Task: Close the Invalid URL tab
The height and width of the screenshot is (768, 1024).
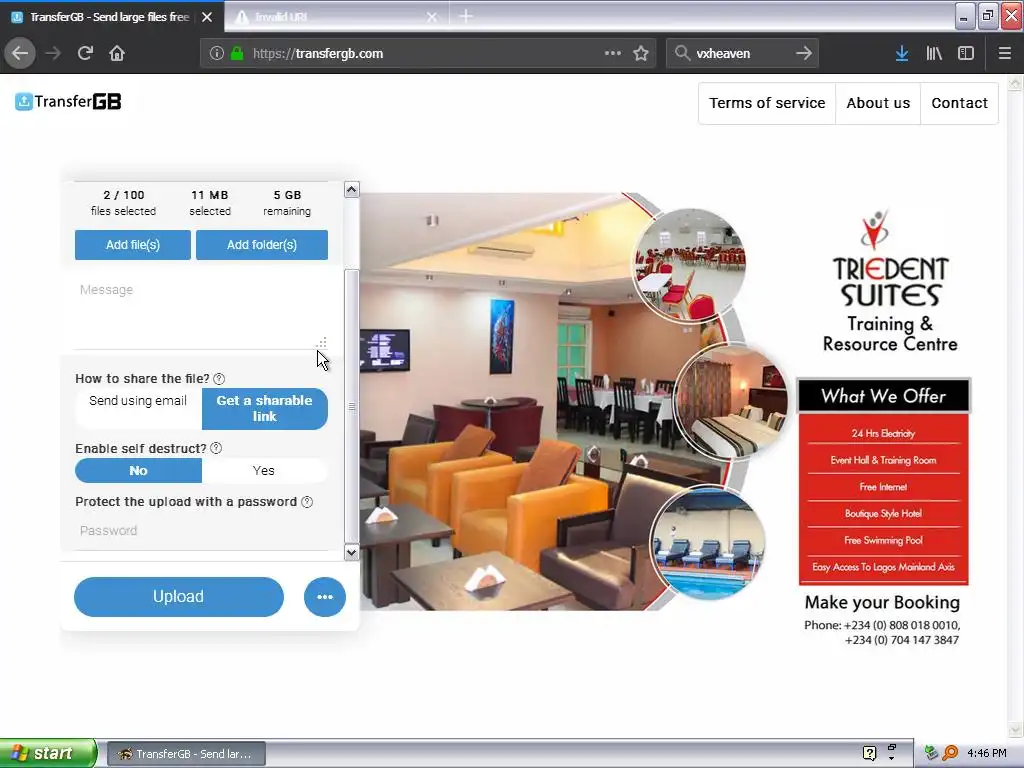Action: point(432,17)
